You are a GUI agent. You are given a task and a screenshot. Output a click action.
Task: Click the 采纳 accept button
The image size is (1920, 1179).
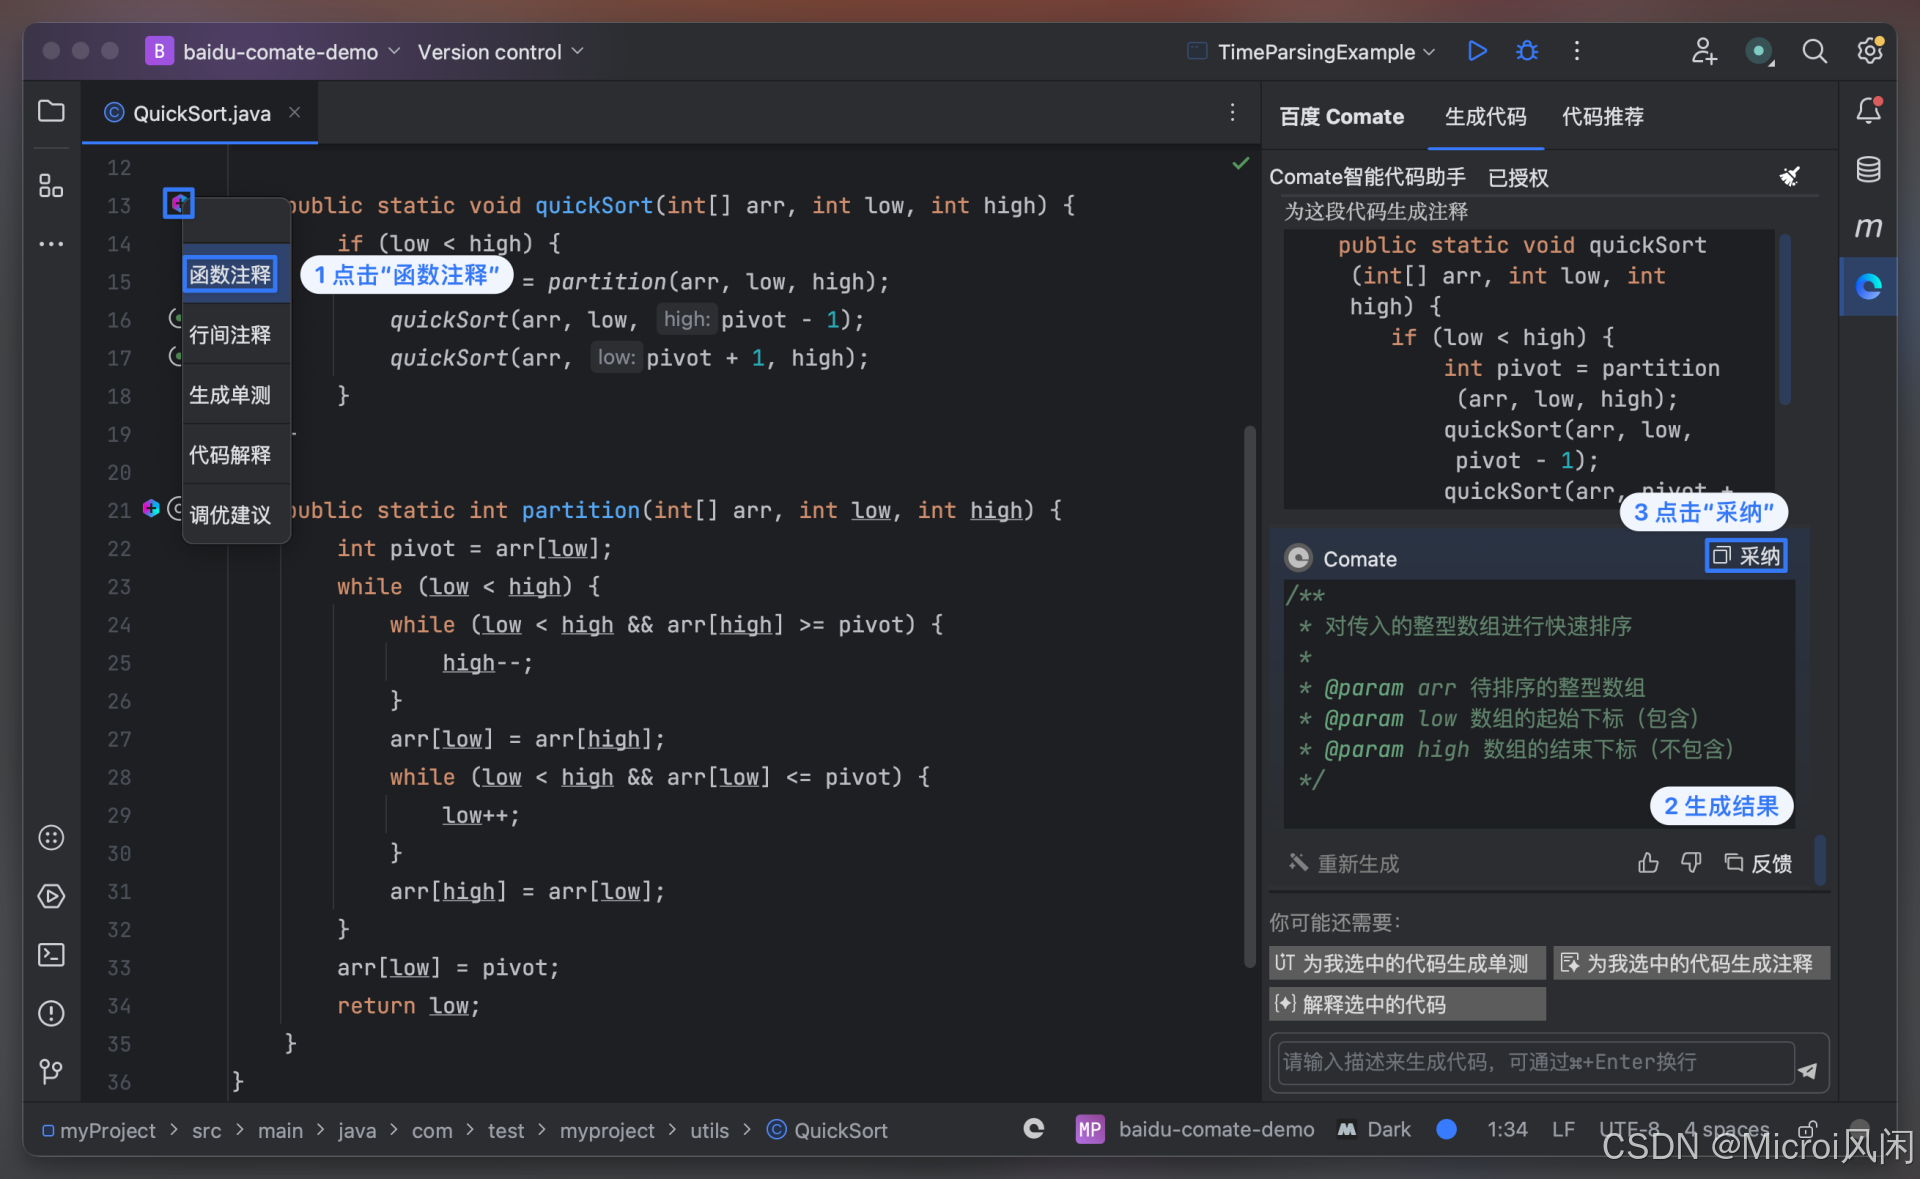pos(1746,556)
